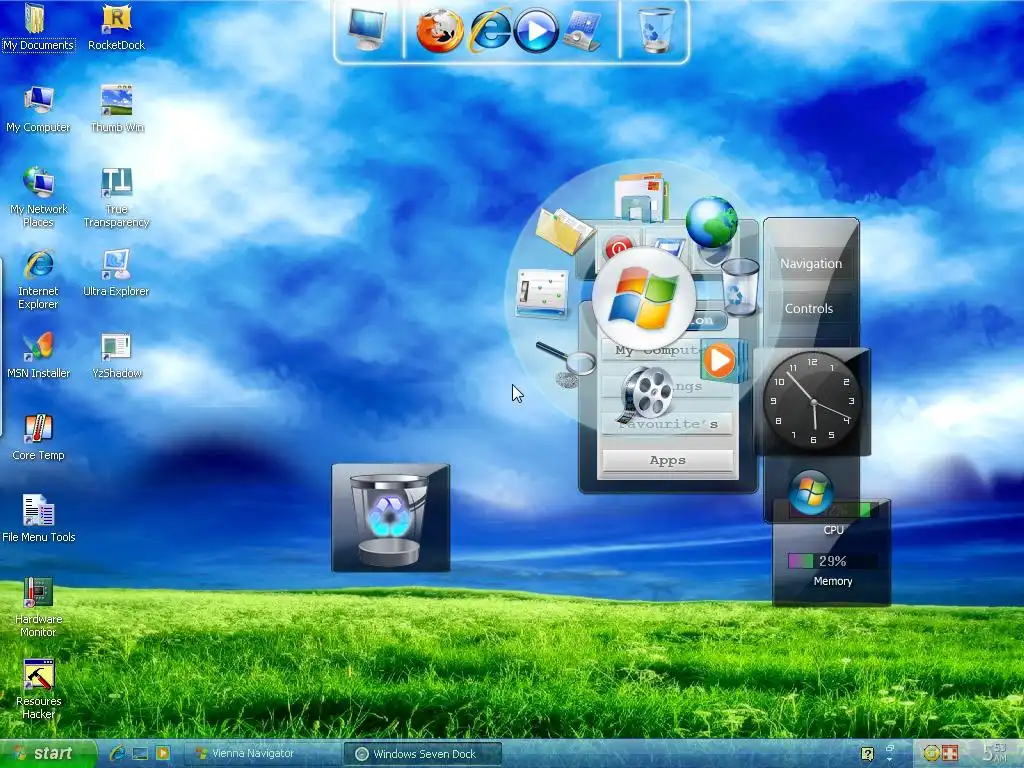
Task: Open film reel icon in circular launcher
Action: tap(645, 394)
